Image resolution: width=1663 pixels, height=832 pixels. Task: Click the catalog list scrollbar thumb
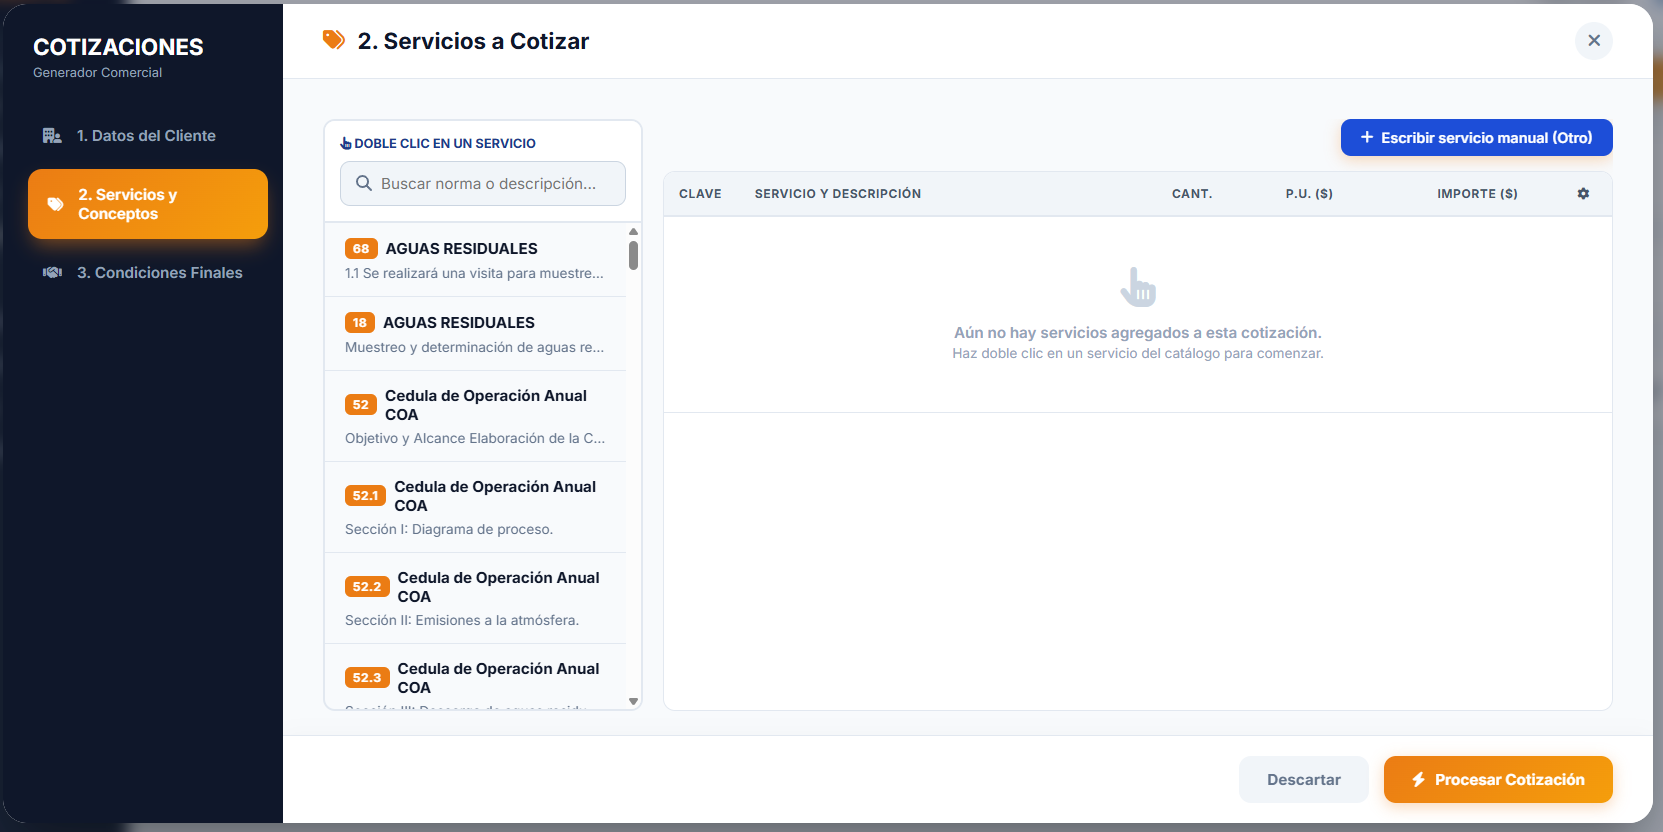click(x=633, y=255)
